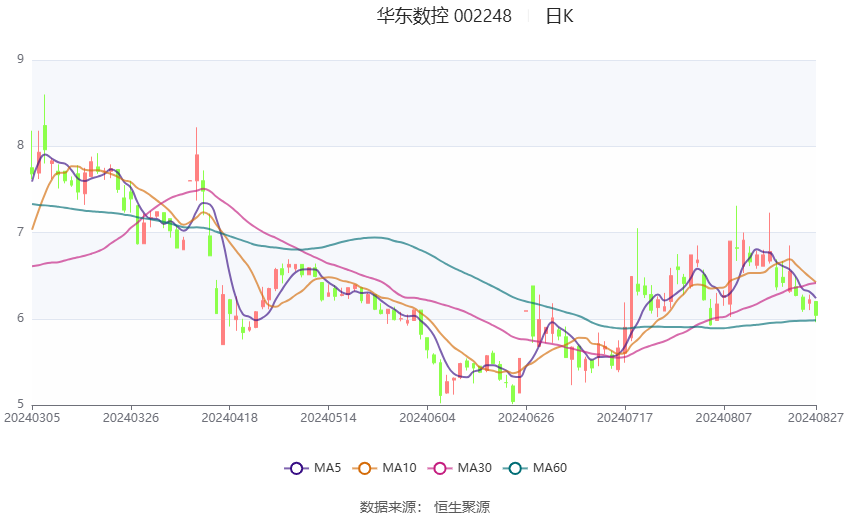Click the 20240827 date axis label
This screenshot has width=850, height=517.
point(815,418)
